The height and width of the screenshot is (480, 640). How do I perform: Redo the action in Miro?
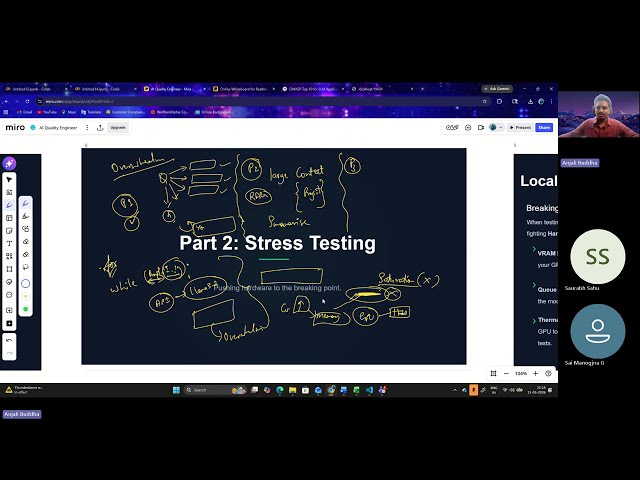9,353
